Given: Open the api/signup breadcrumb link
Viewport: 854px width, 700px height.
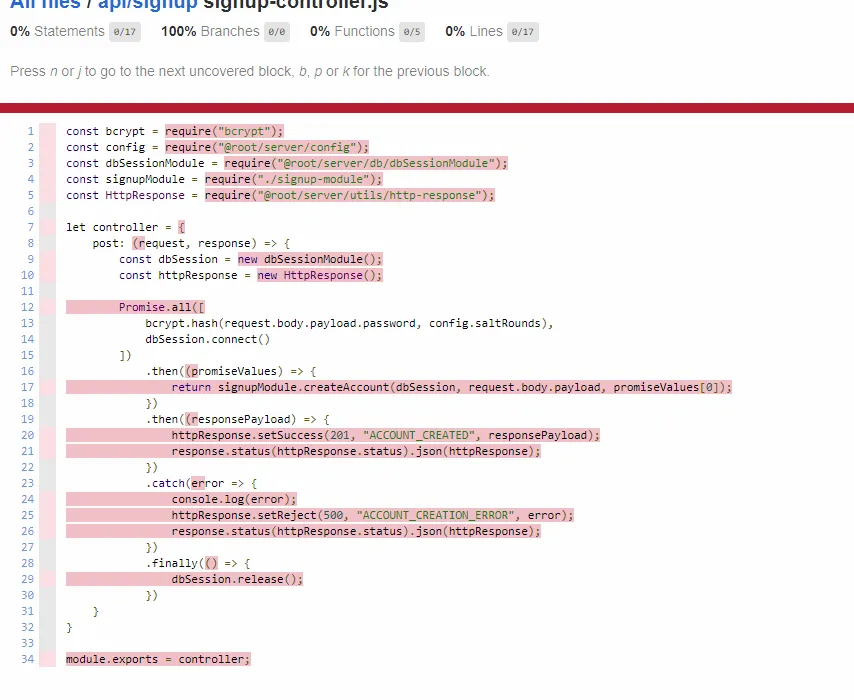Looking at the screenshot, I should (x=148, y=4).
